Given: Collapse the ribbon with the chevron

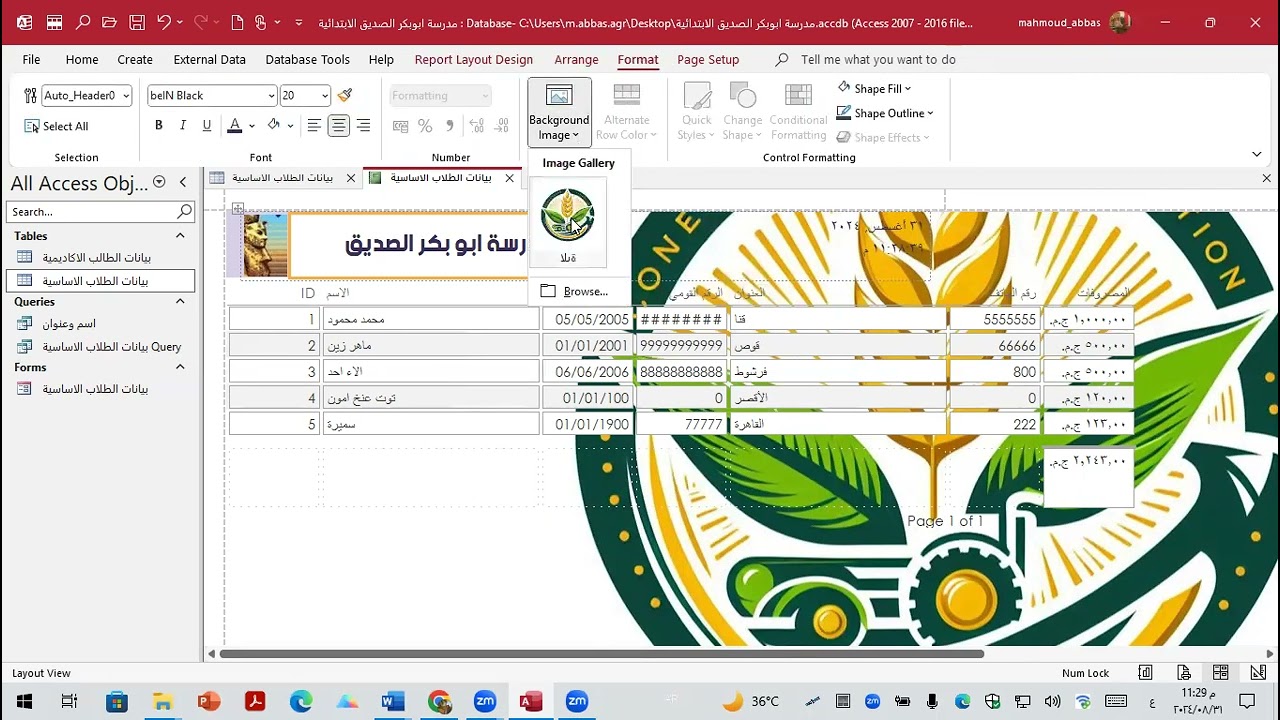Looking at the screenshot, I should pos(1257,154).
